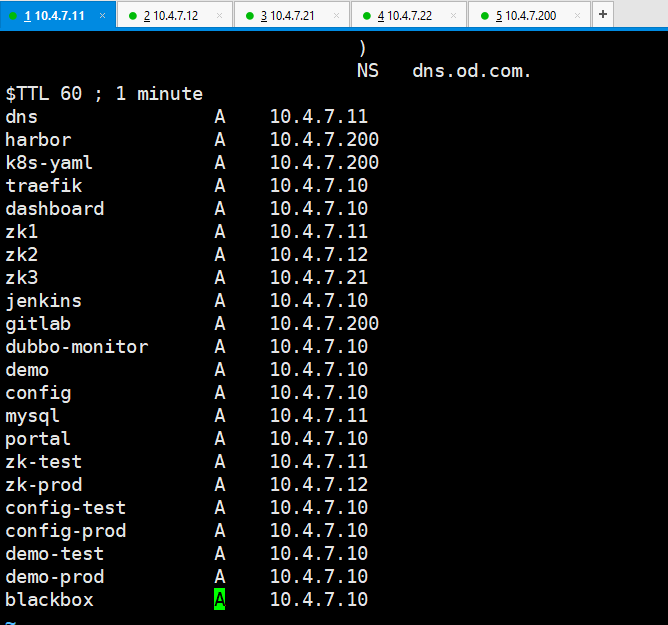The image size is (668, 625).
Task: Close the 10.4.7.12 tab
Action: [x=219, y=16]
